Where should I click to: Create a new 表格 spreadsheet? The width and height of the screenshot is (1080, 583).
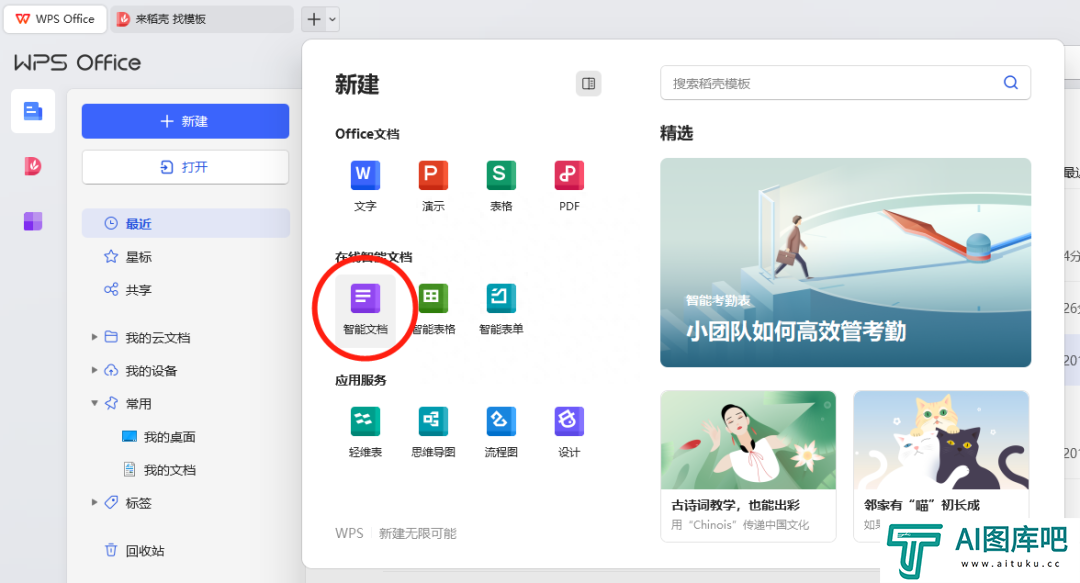point(501,185)
